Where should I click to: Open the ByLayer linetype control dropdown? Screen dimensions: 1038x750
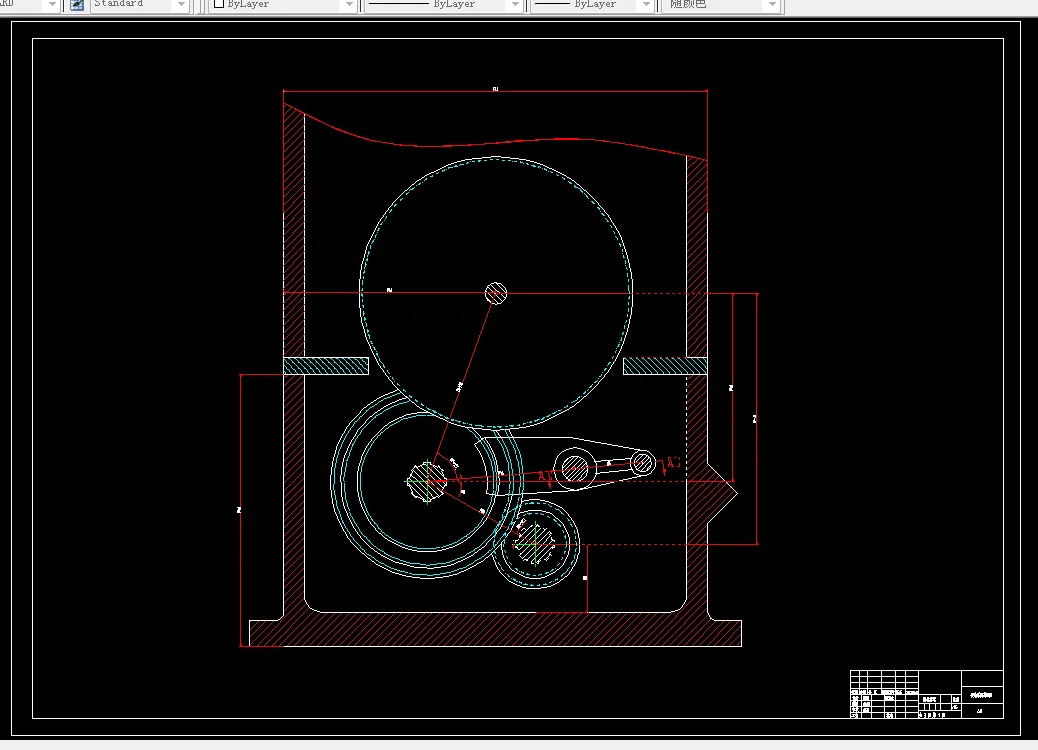(x=444, y=5)
